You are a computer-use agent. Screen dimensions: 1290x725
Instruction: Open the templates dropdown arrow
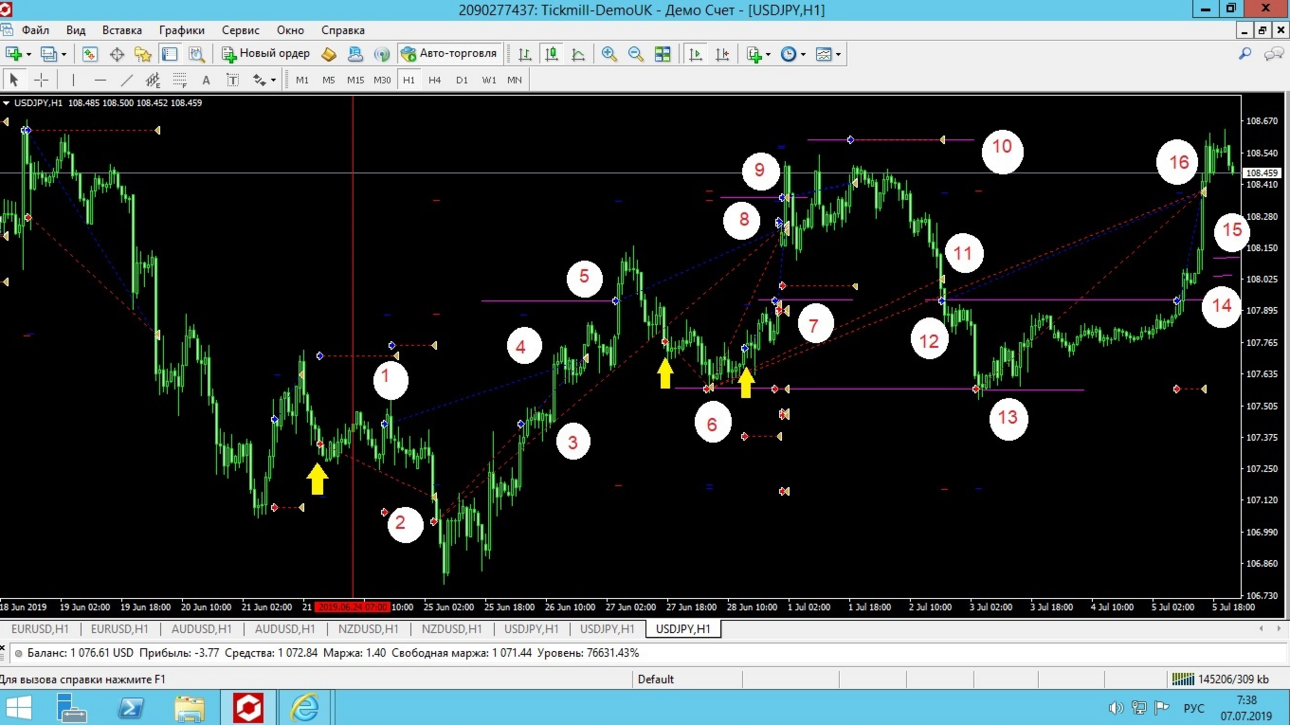click(x=838, y=54)
